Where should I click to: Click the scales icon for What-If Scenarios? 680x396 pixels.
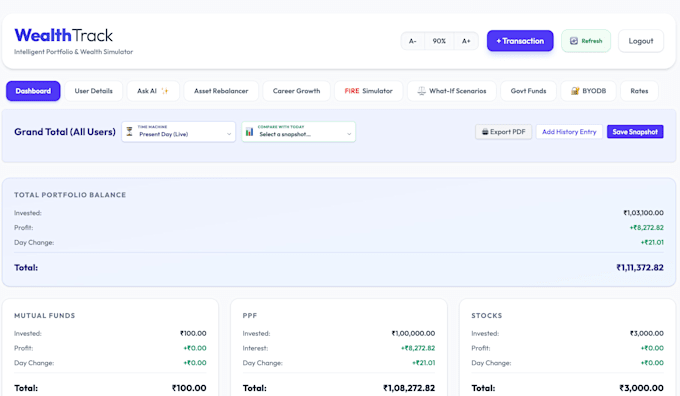[x=422, y=91]
